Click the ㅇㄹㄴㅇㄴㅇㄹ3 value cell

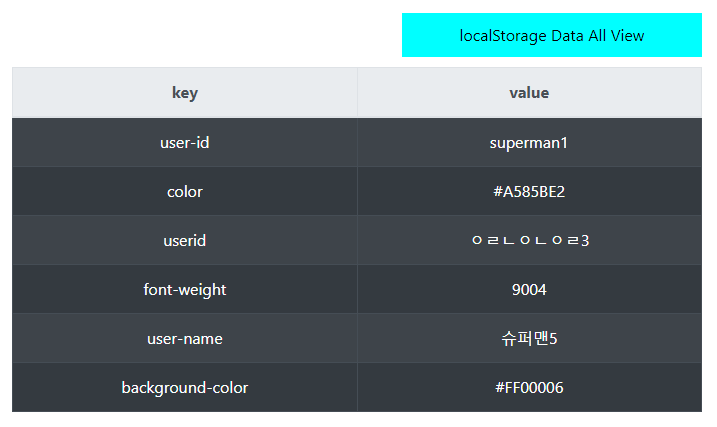pos(530,240)
